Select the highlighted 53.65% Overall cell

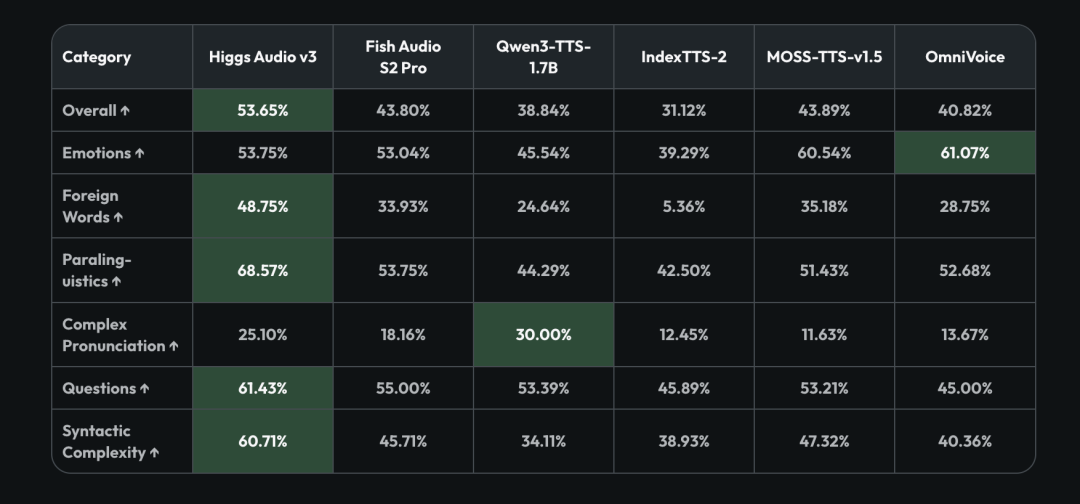point(262,110)
